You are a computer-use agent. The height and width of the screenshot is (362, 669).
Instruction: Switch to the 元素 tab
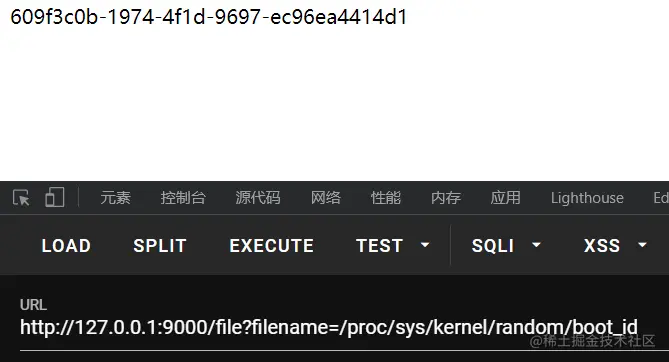(x=116, y=198)
